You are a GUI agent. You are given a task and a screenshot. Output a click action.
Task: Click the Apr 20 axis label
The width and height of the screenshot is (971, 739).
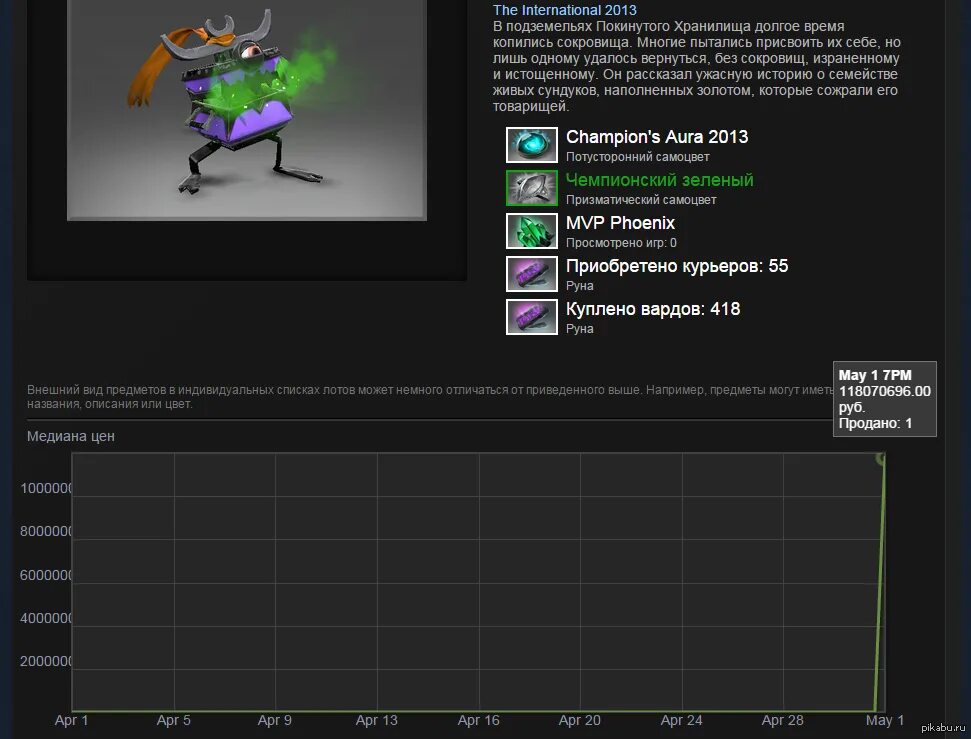(580, 720)
